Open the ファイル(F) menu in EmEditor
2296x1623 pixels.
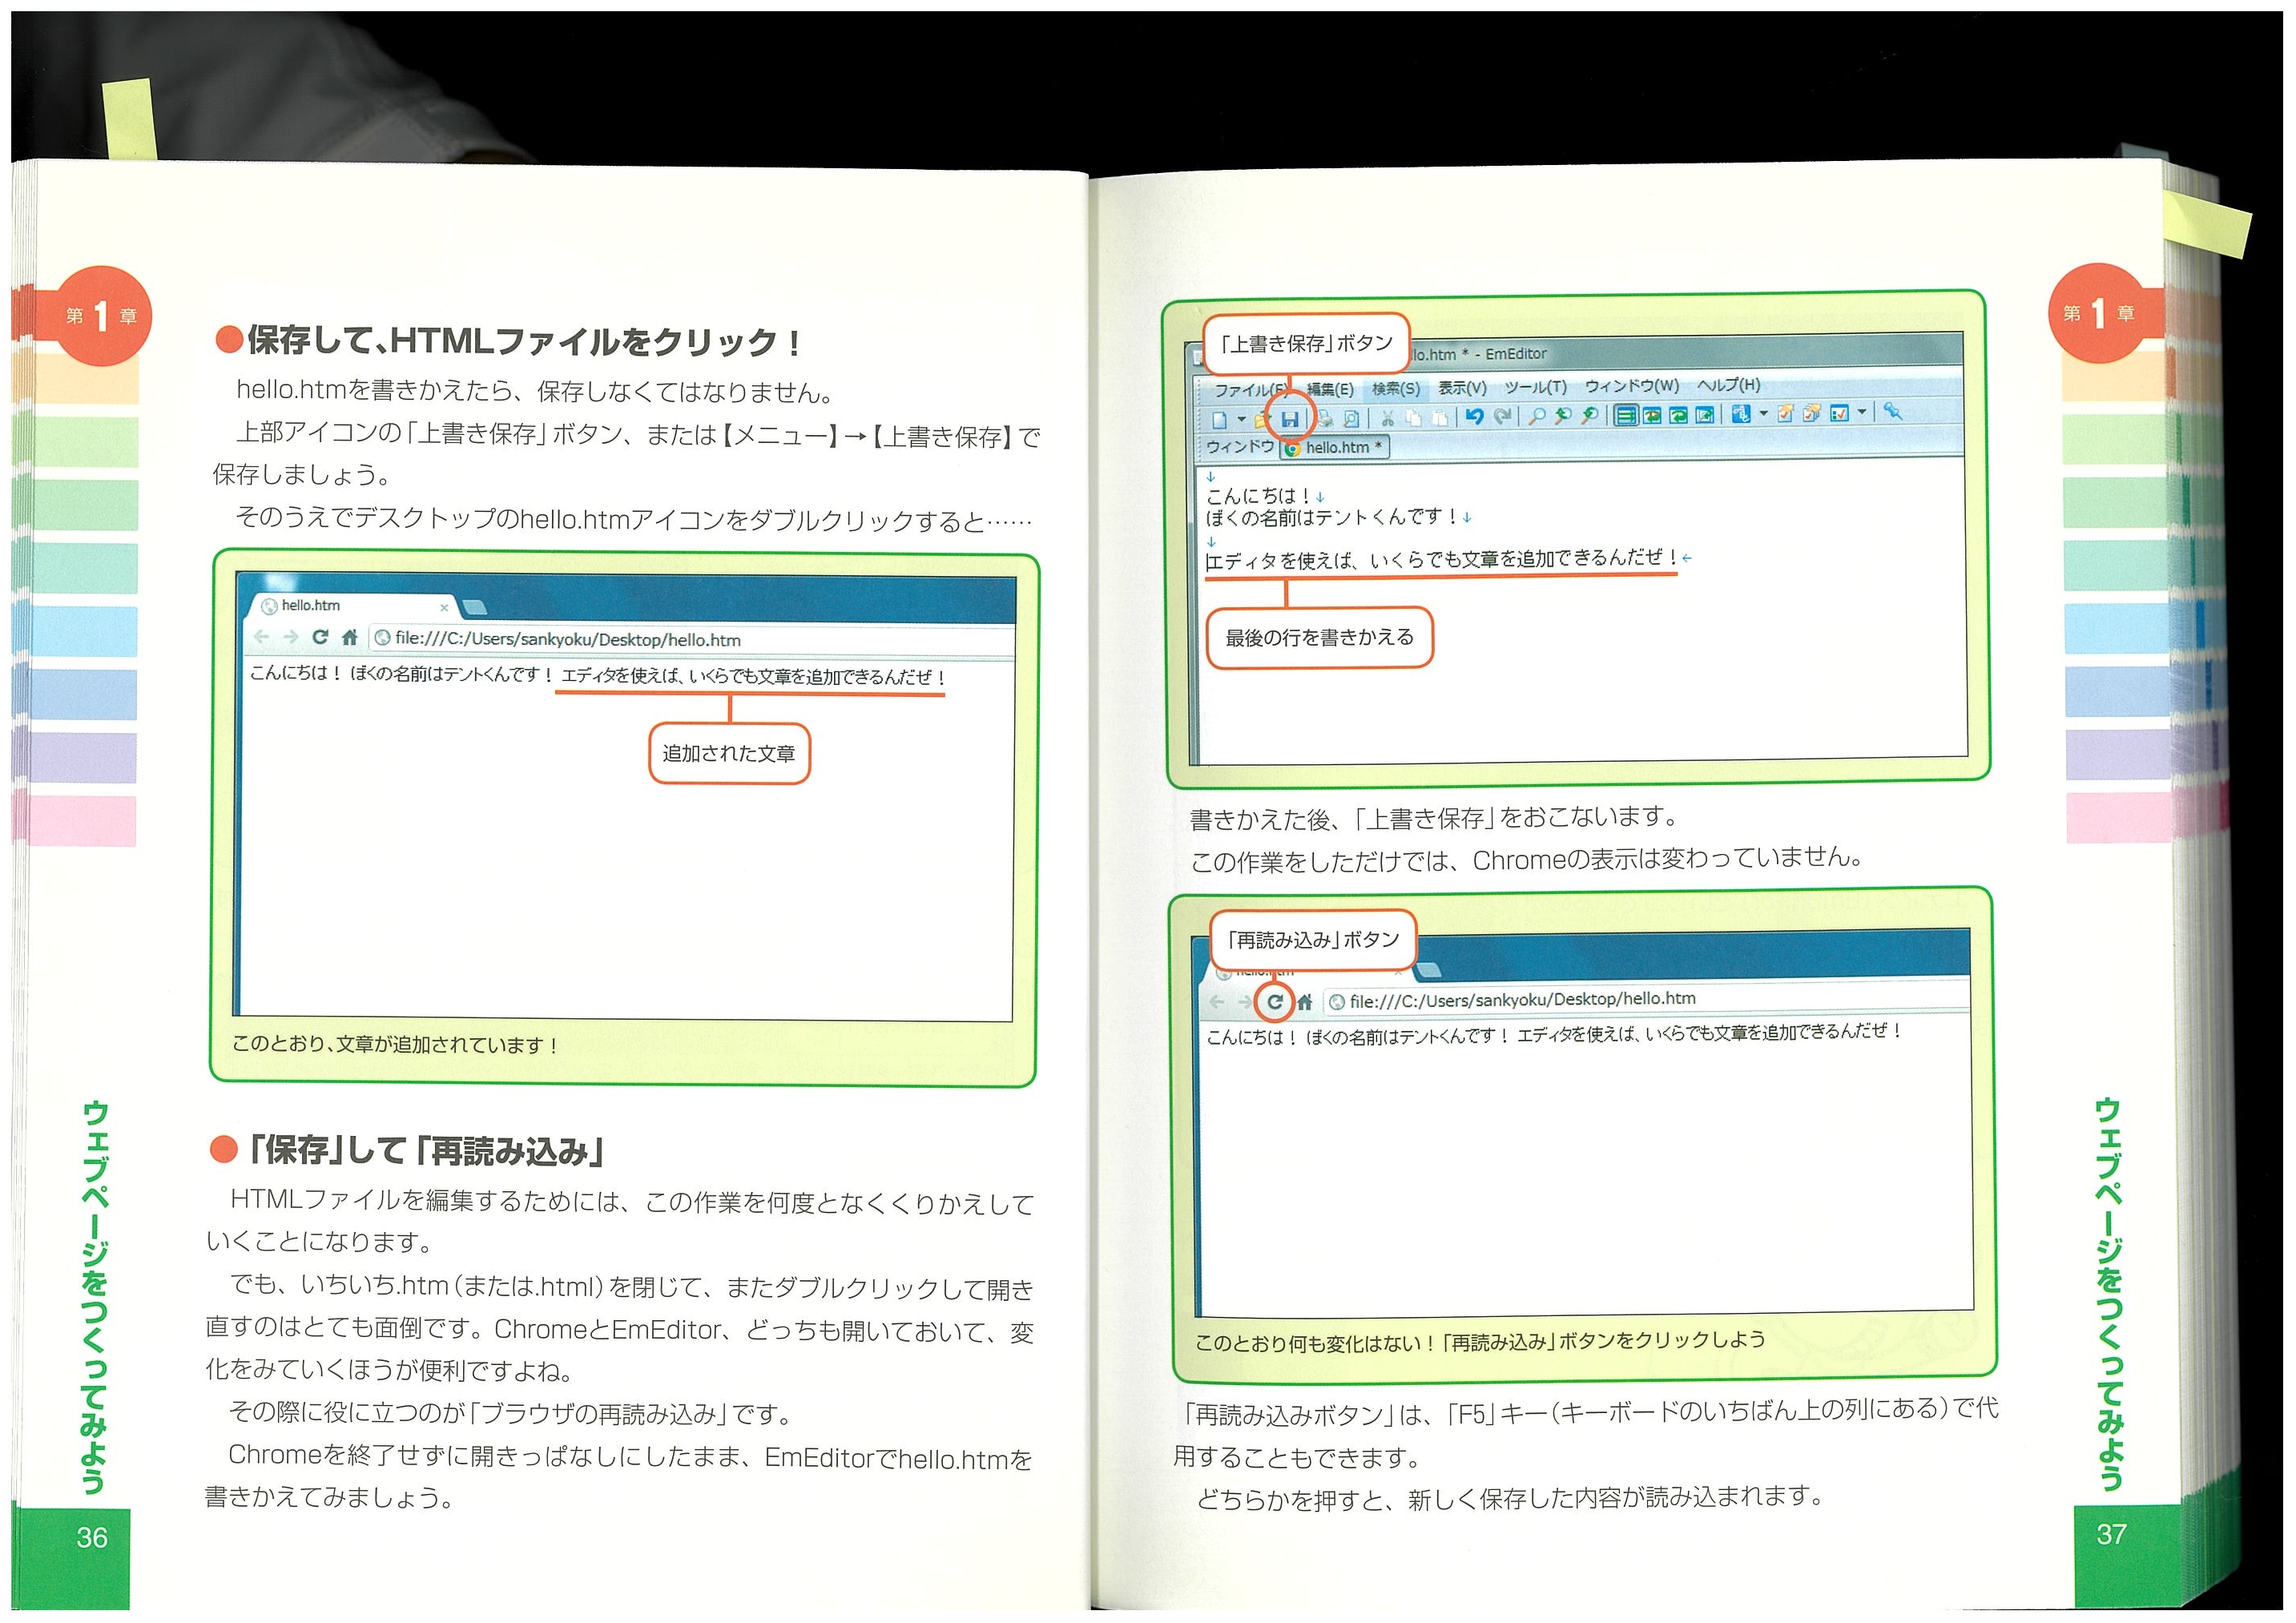[x=1251, y=390]
